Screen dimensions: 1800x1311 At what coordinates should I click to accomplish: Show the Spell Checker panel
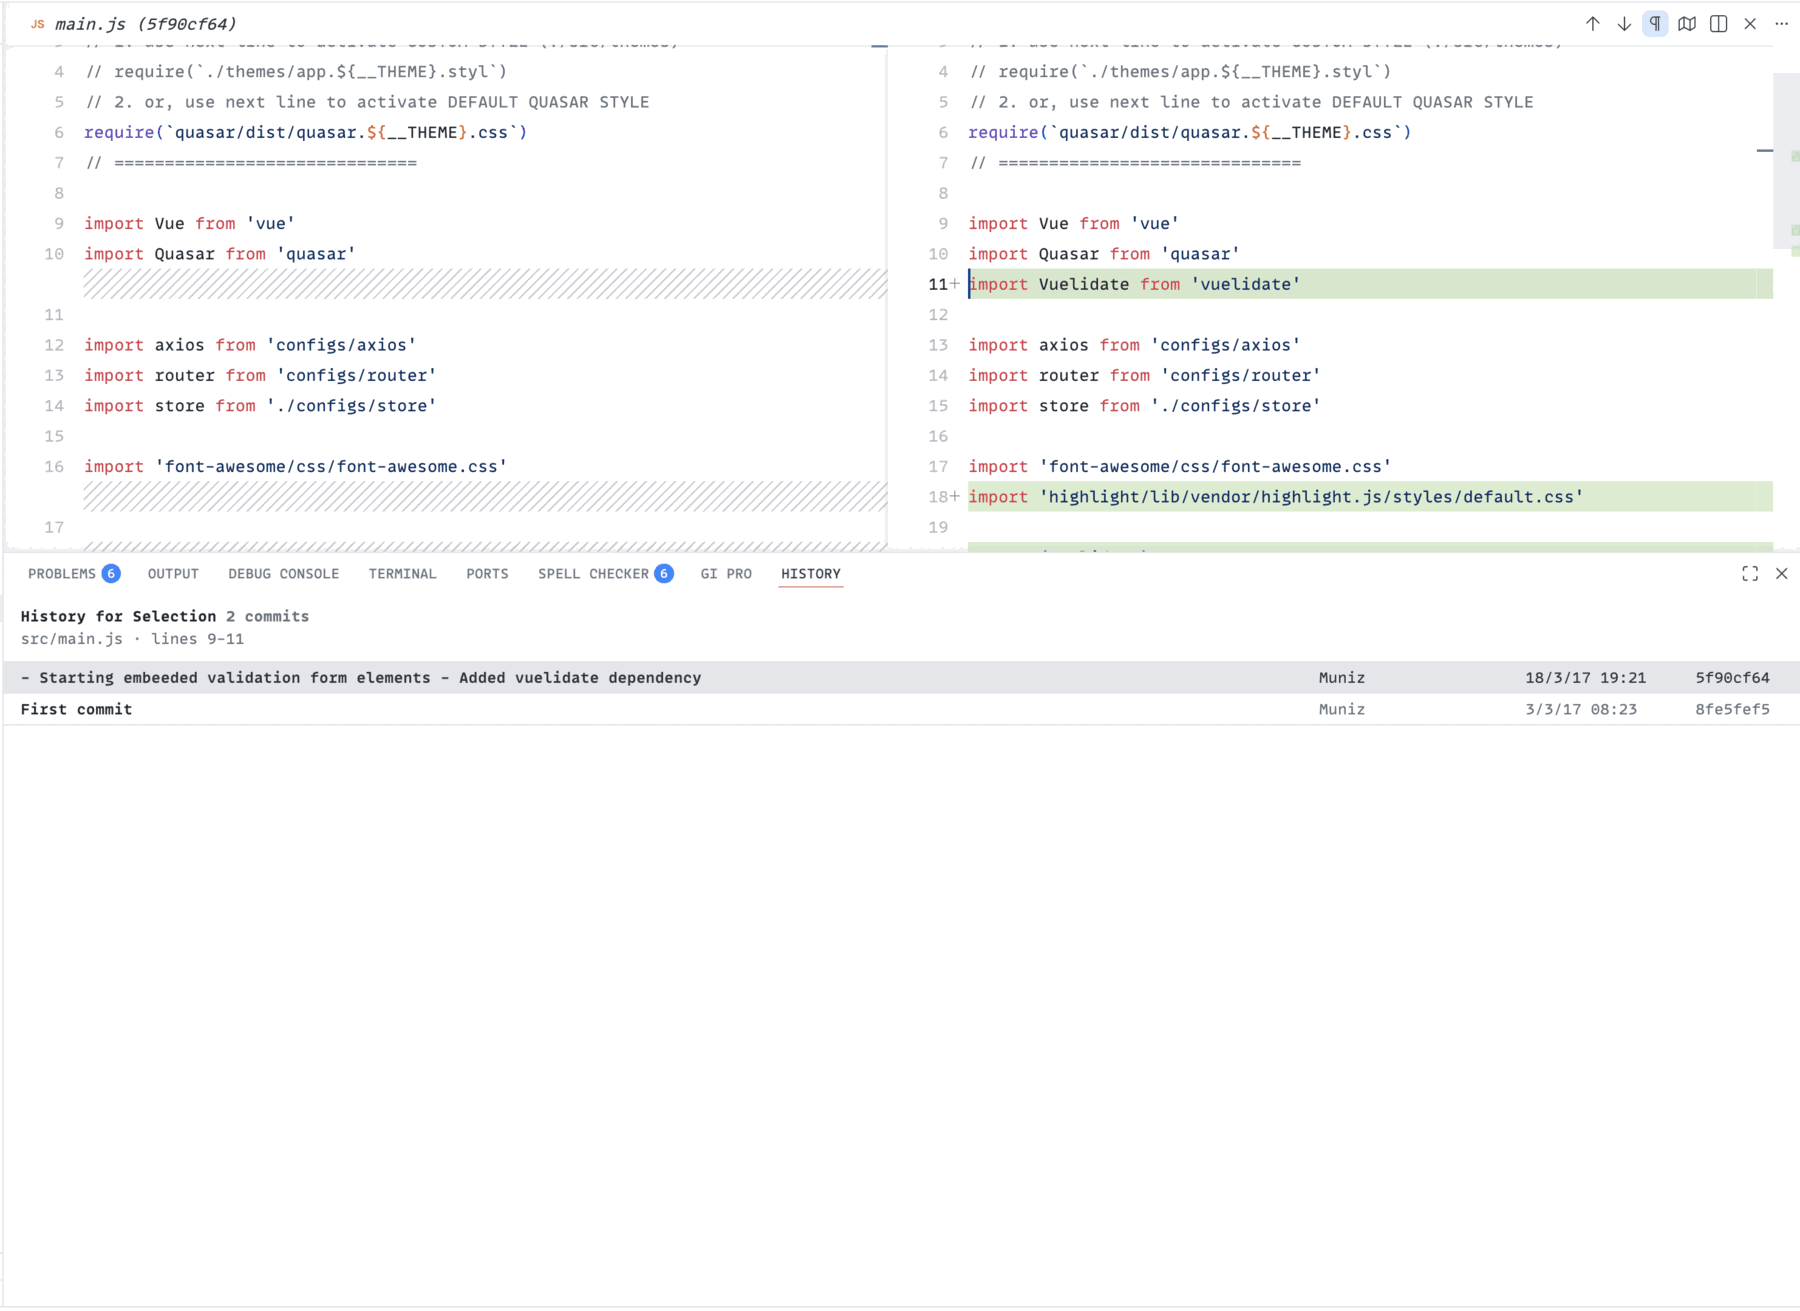click(605, 573)
